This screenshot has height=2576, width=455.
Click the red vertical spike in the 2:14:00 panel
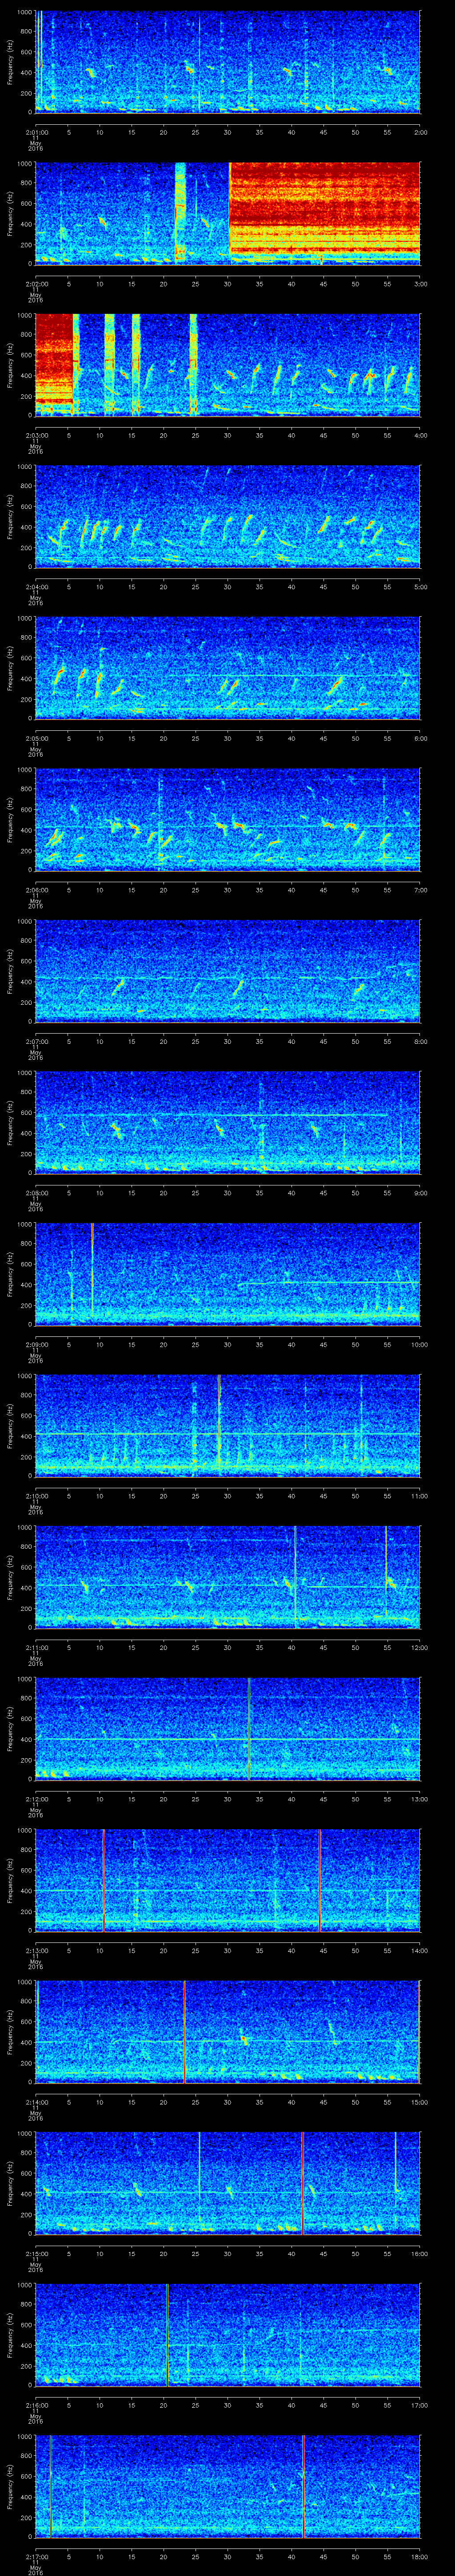coord(184,2032)
